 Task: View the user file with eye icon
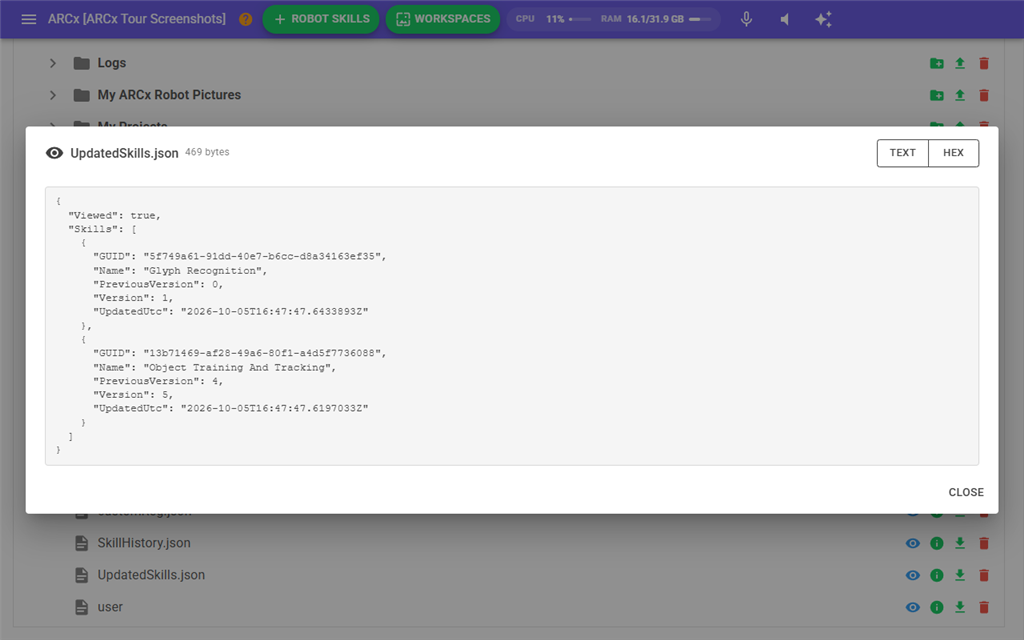[913, 607]
